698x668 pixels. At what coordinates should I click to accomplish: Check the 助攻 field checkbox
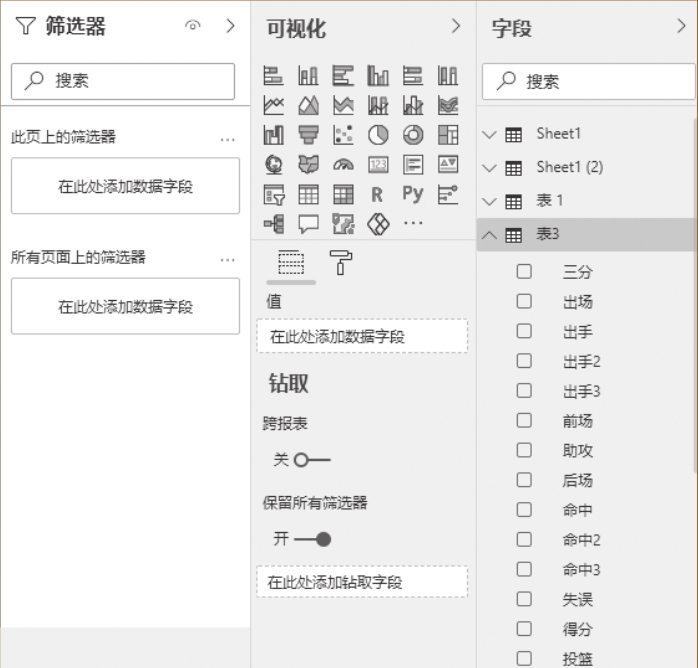pos(524,450)
